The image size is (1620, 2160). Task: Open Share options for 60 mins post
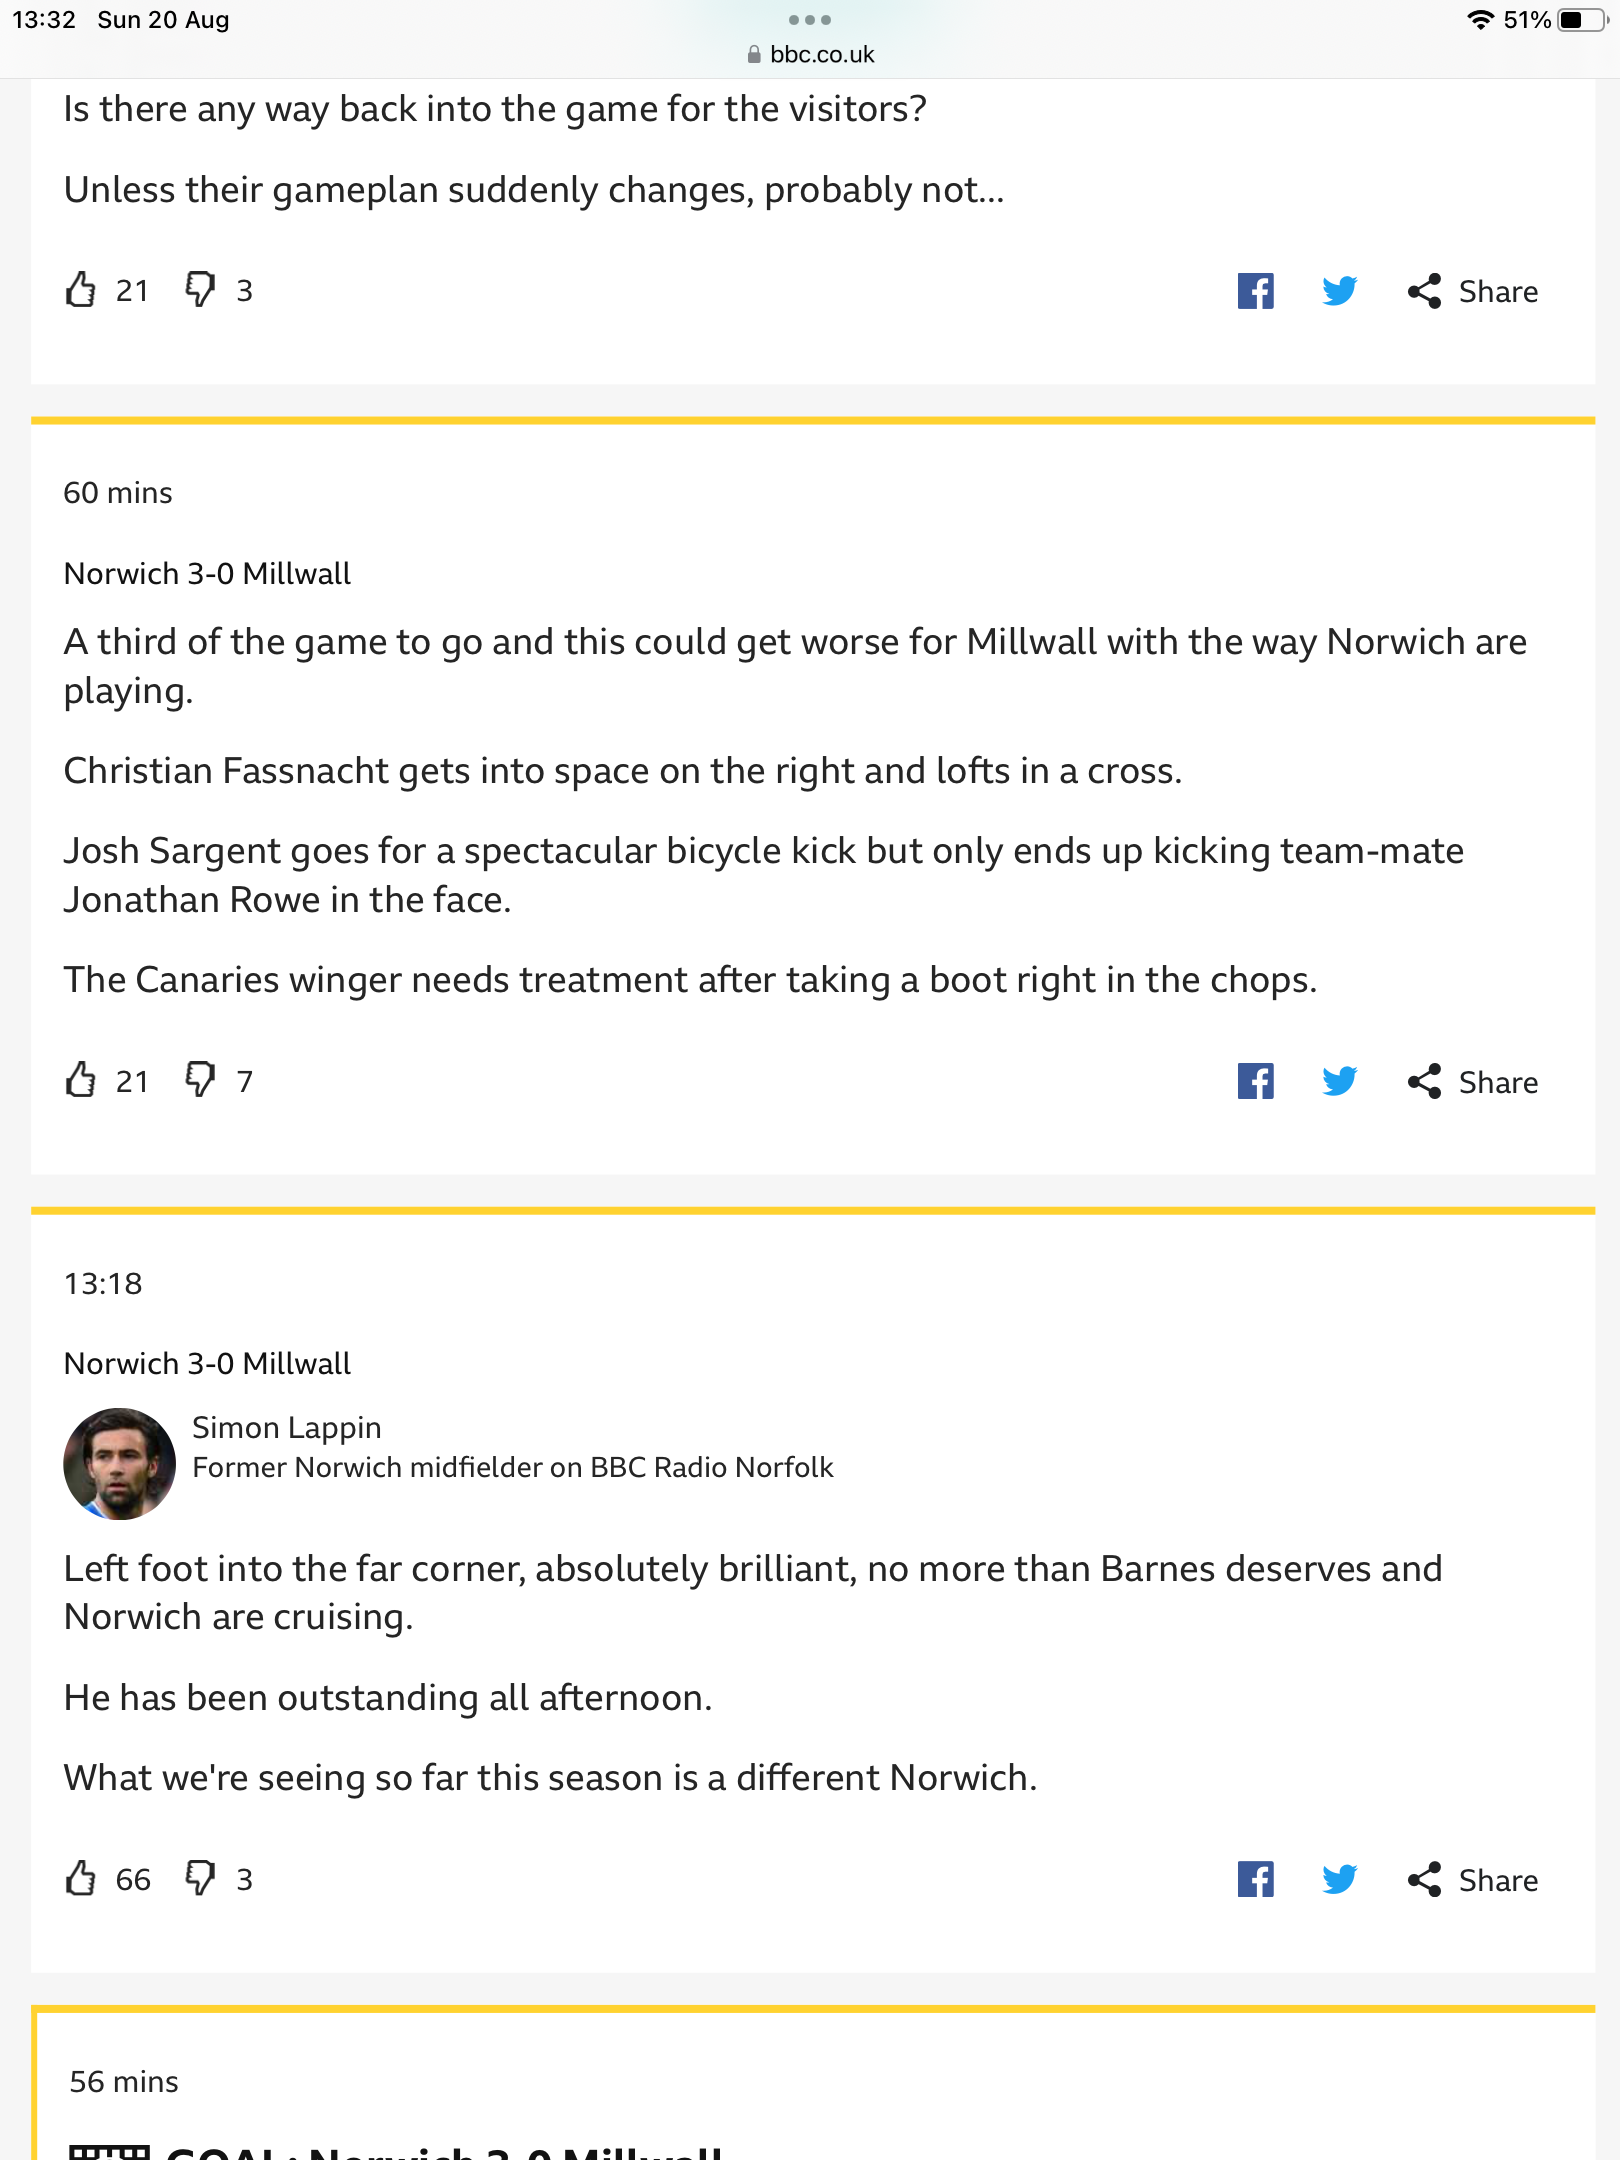pos(1473,1082)
